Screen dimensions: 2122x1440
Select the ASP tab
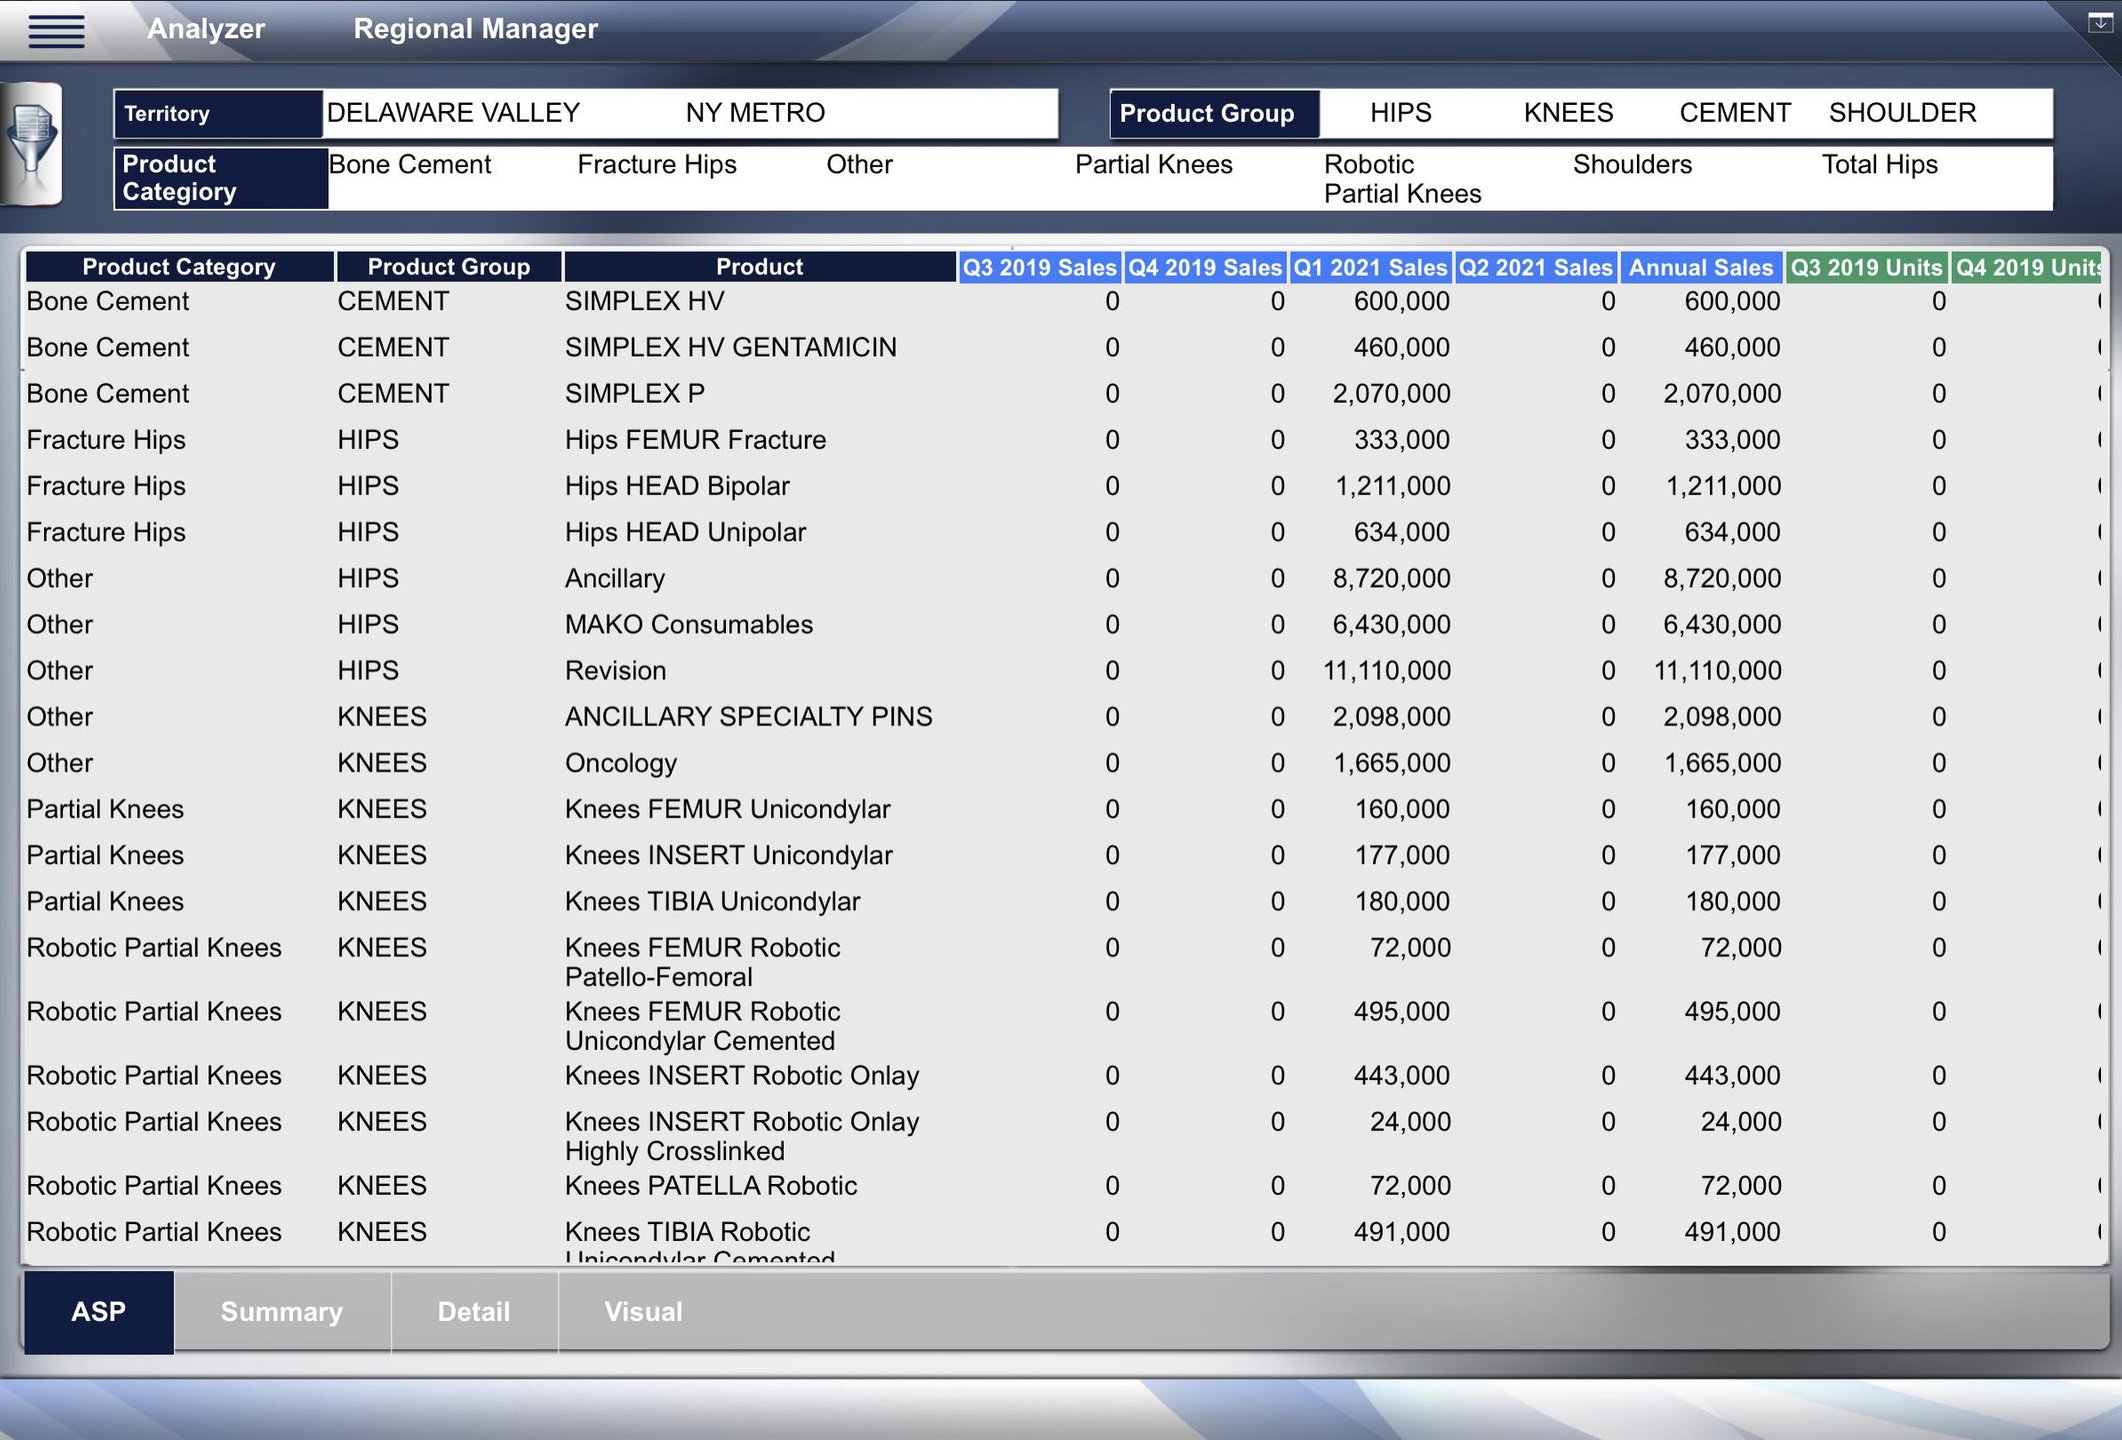tap(98, 1311)
